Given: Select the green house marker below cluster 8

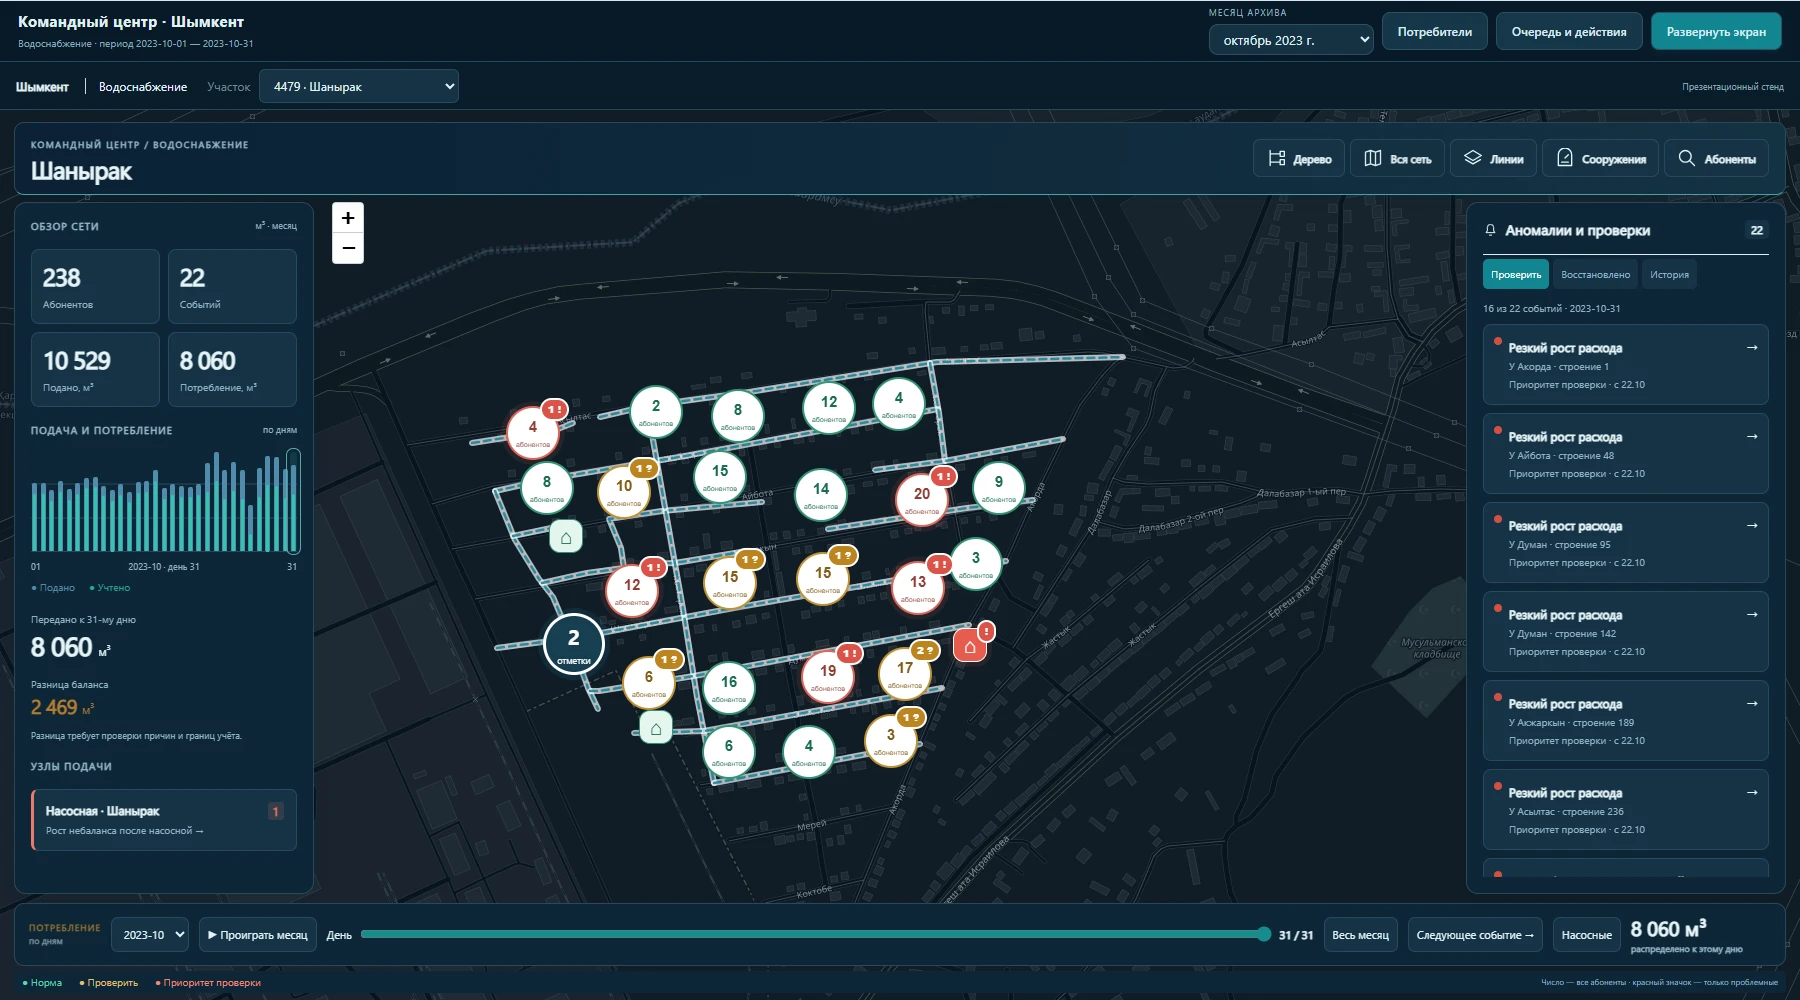Looking at the screenshot, I should [566, 537].
